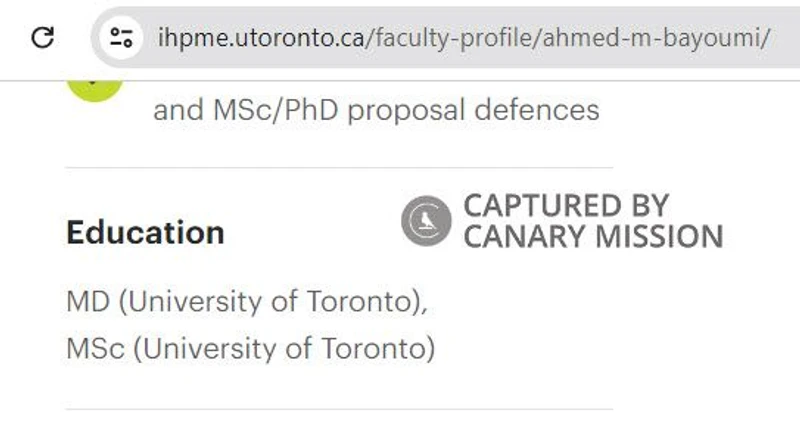Click the divider line below MSc entry
Screen dimensions: 800x439
[339, 409]
